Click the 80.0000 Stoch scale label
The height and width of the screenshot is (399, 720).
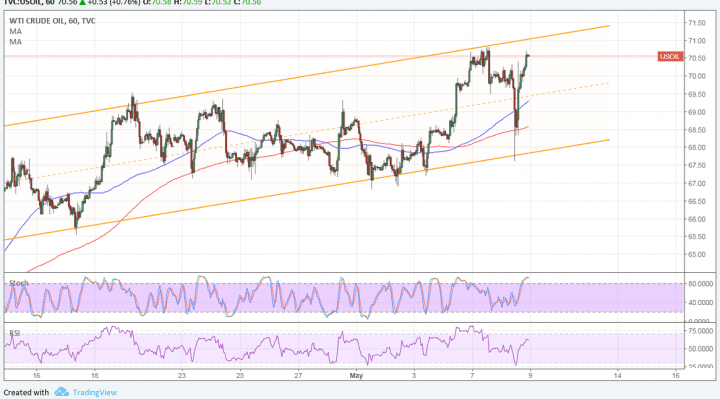[700, 284]
